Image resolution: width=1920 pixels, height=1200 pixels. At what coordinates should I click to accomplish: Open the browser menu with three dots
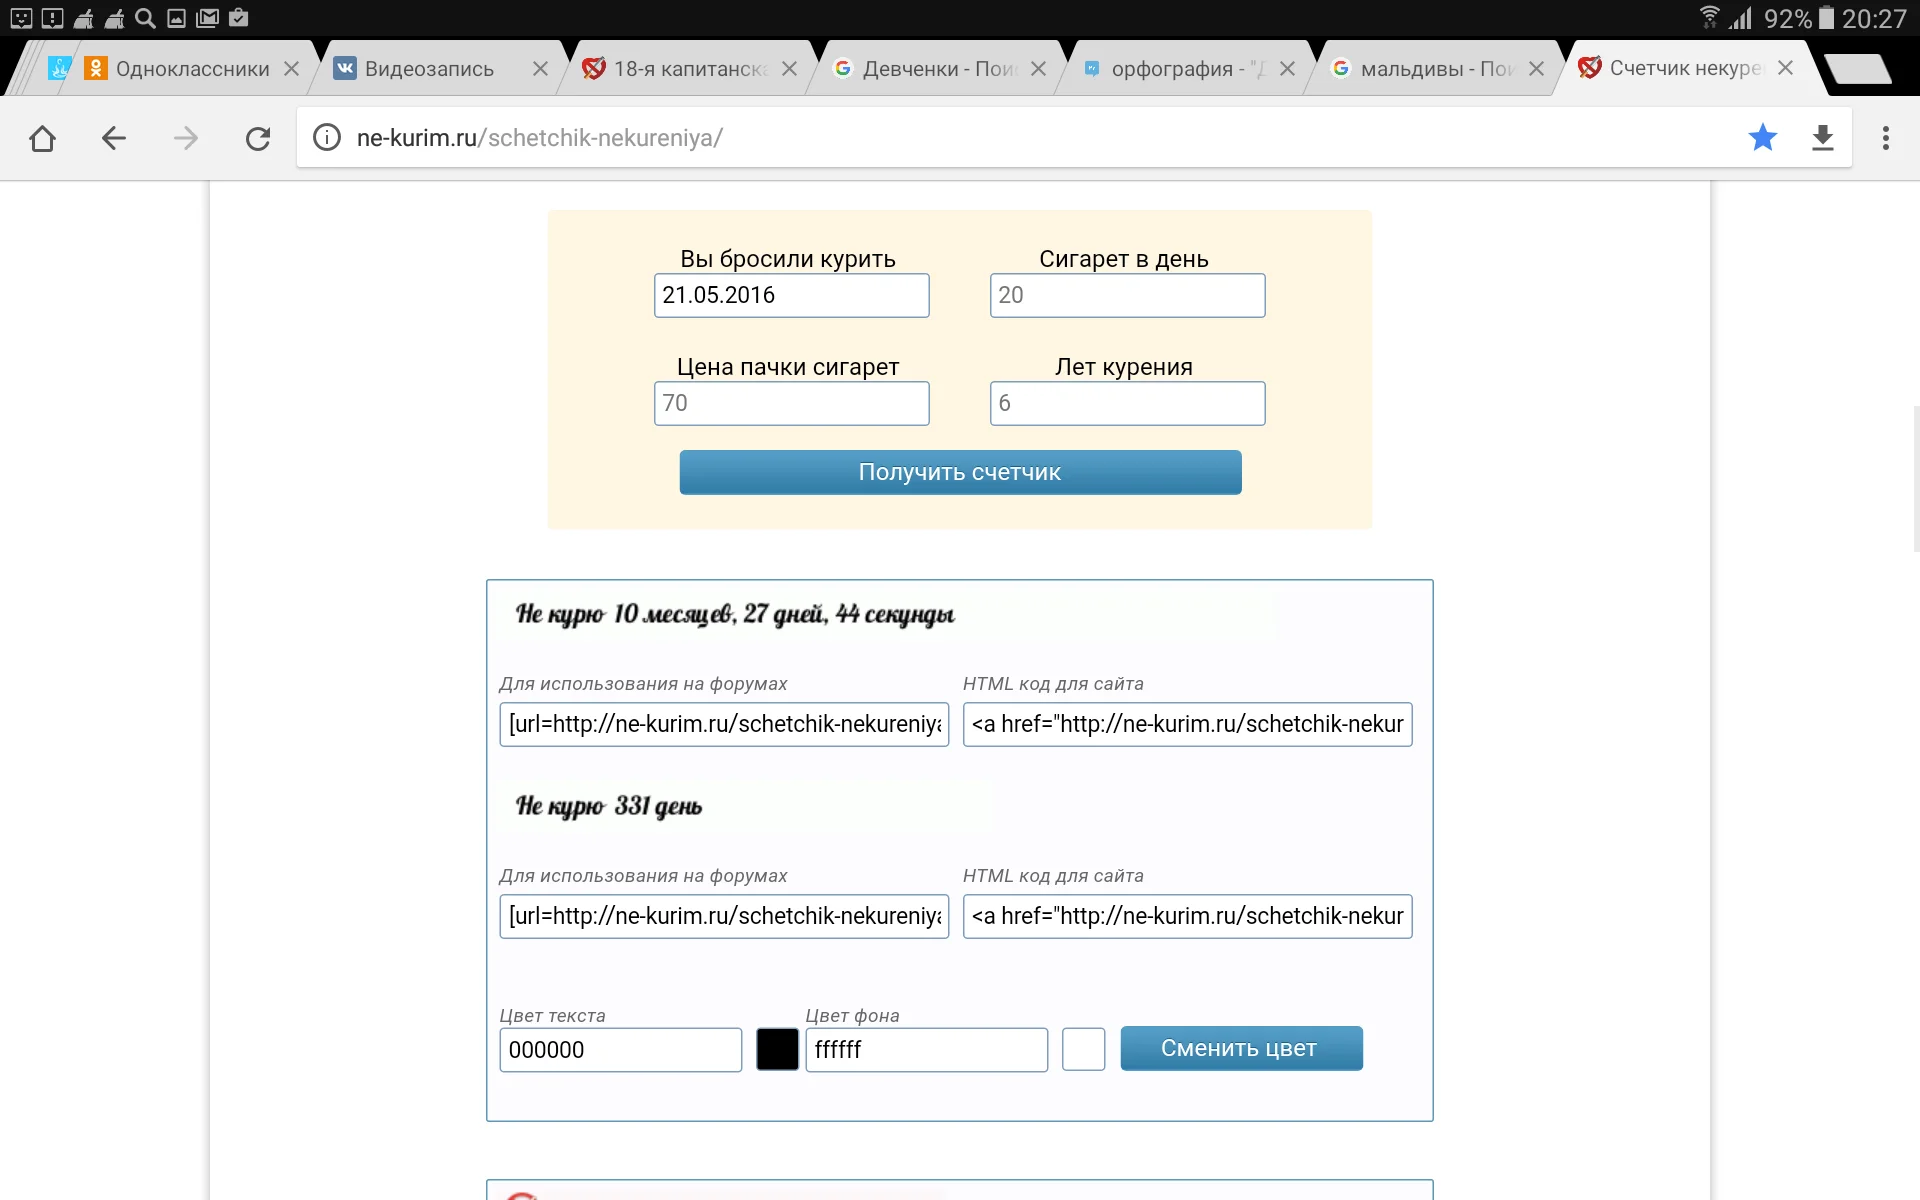click(1886, 138)
